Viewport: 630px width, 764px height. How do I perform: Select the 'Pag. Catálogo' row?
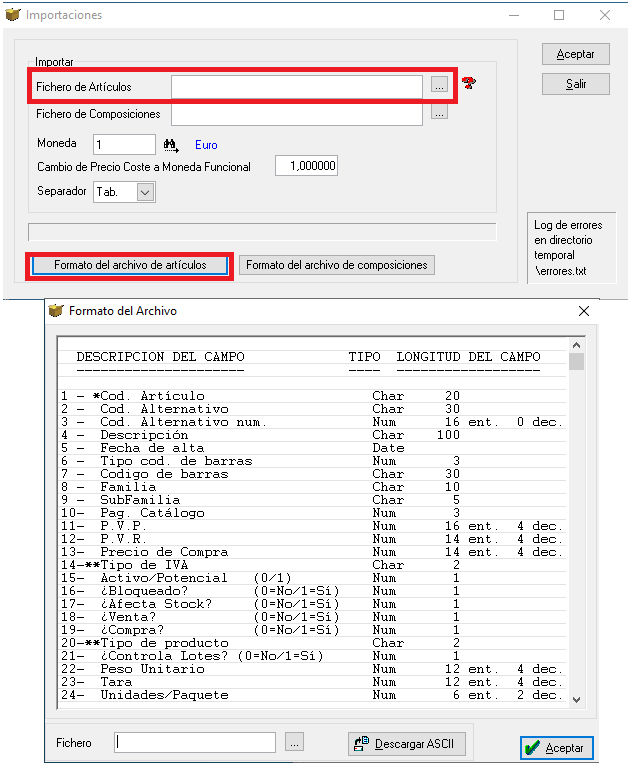tap(312, 513)
